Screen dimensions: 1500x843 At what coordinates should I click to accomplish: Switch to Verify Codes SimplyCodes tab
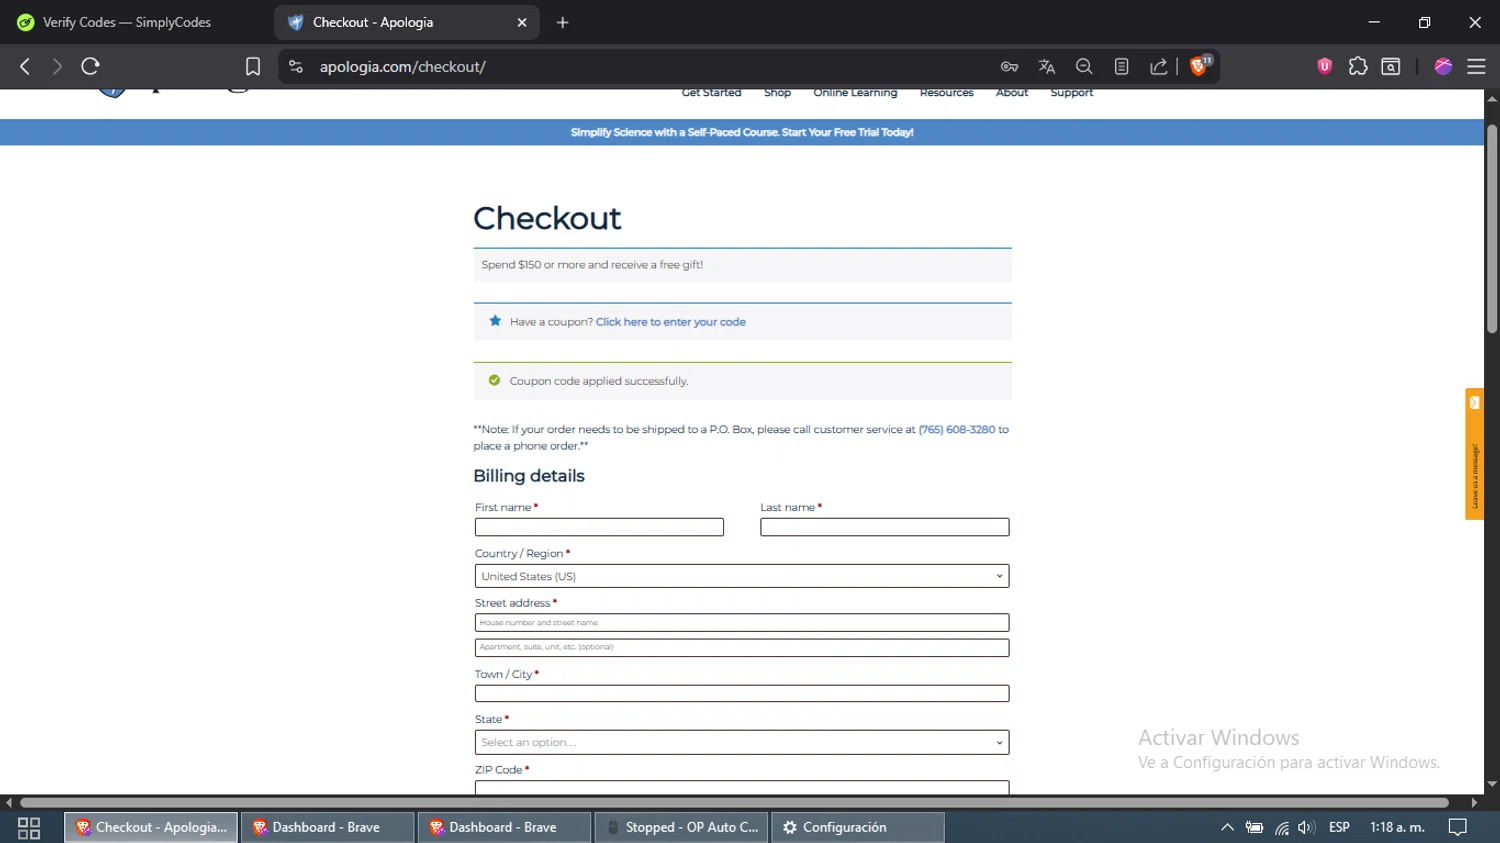(x=126, y=22)
